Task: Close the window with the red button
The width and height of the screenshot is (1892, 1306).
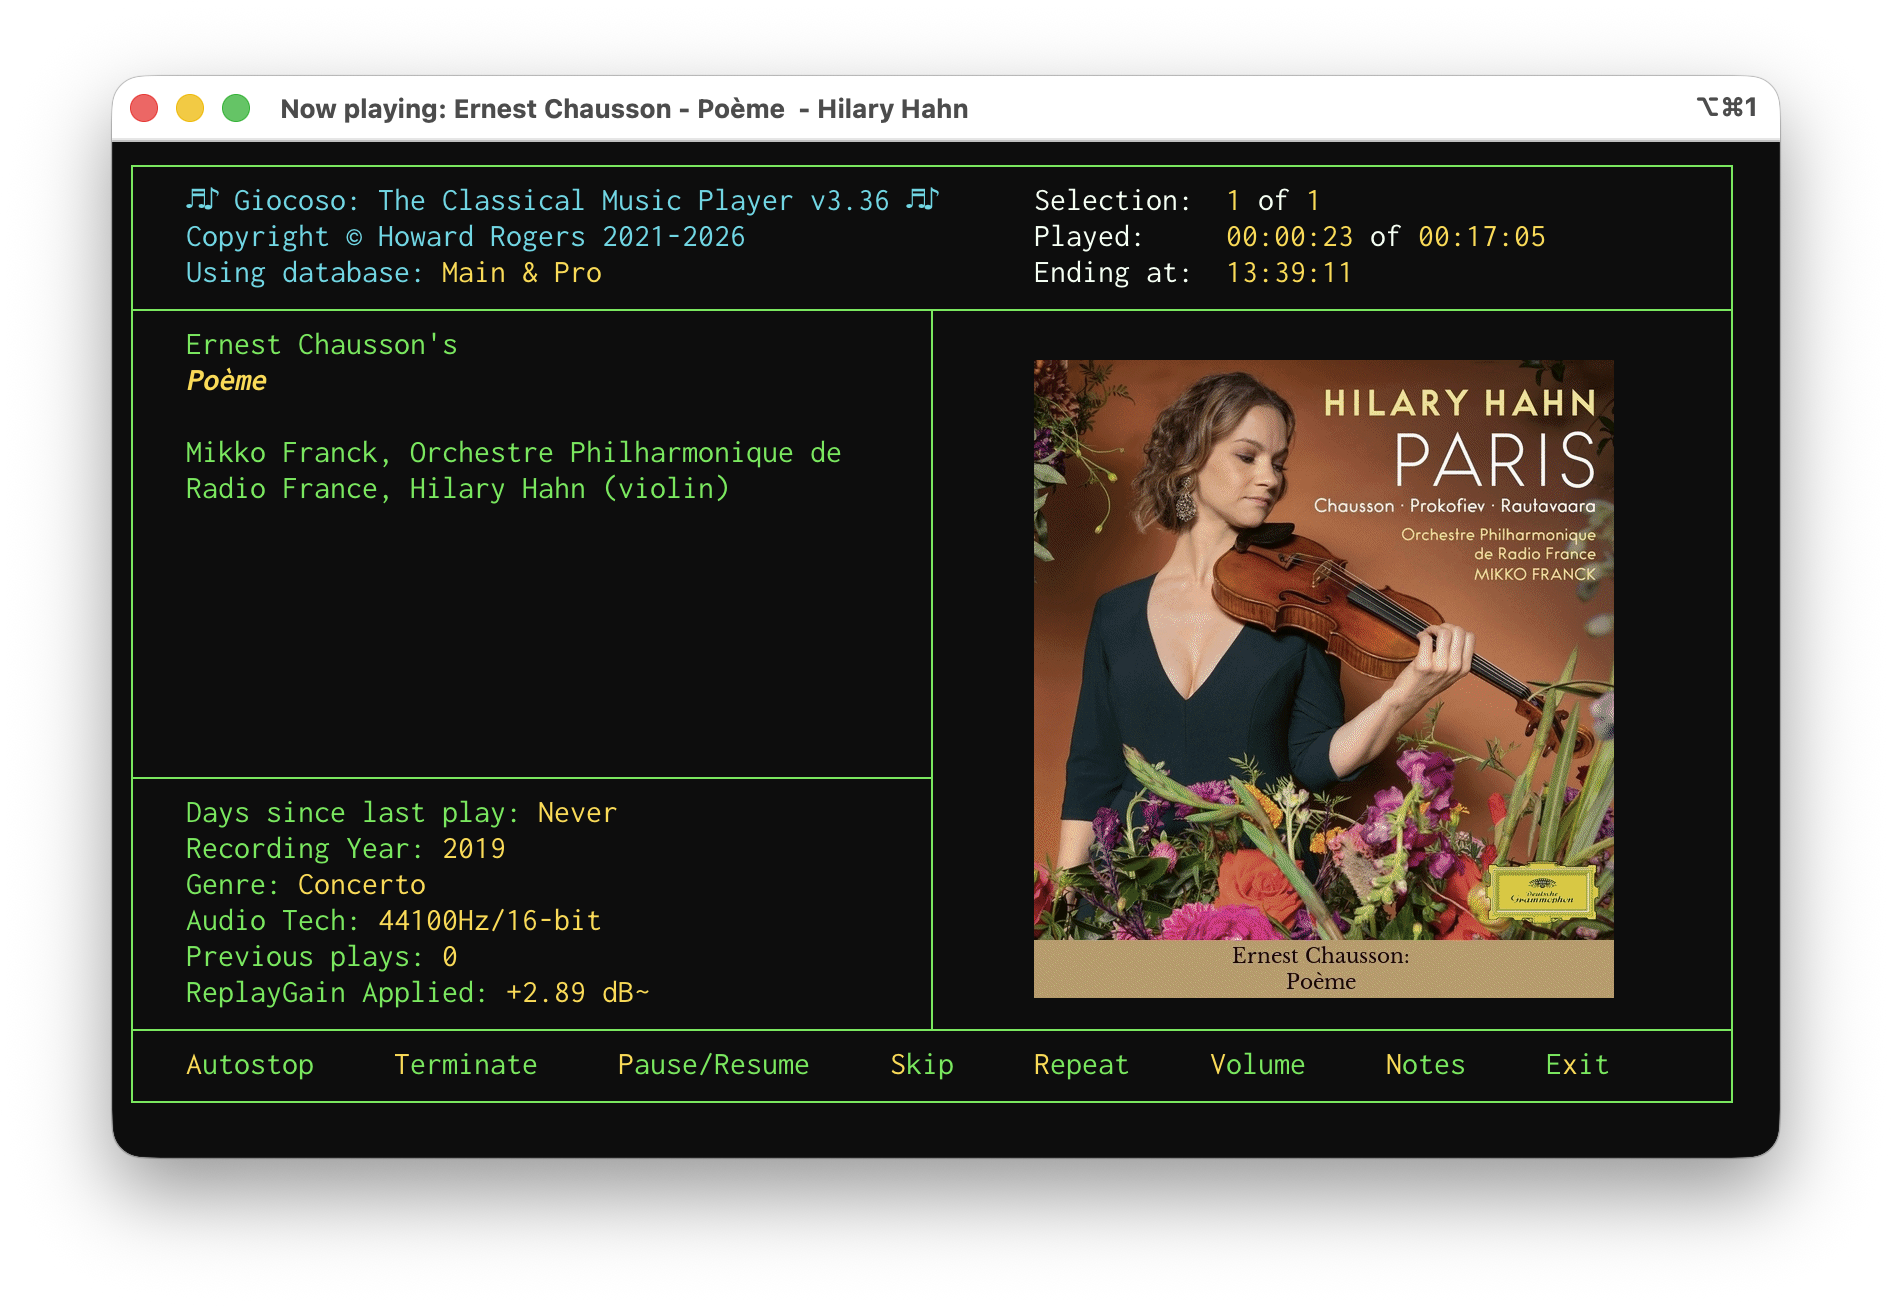Action: [145, 108]
